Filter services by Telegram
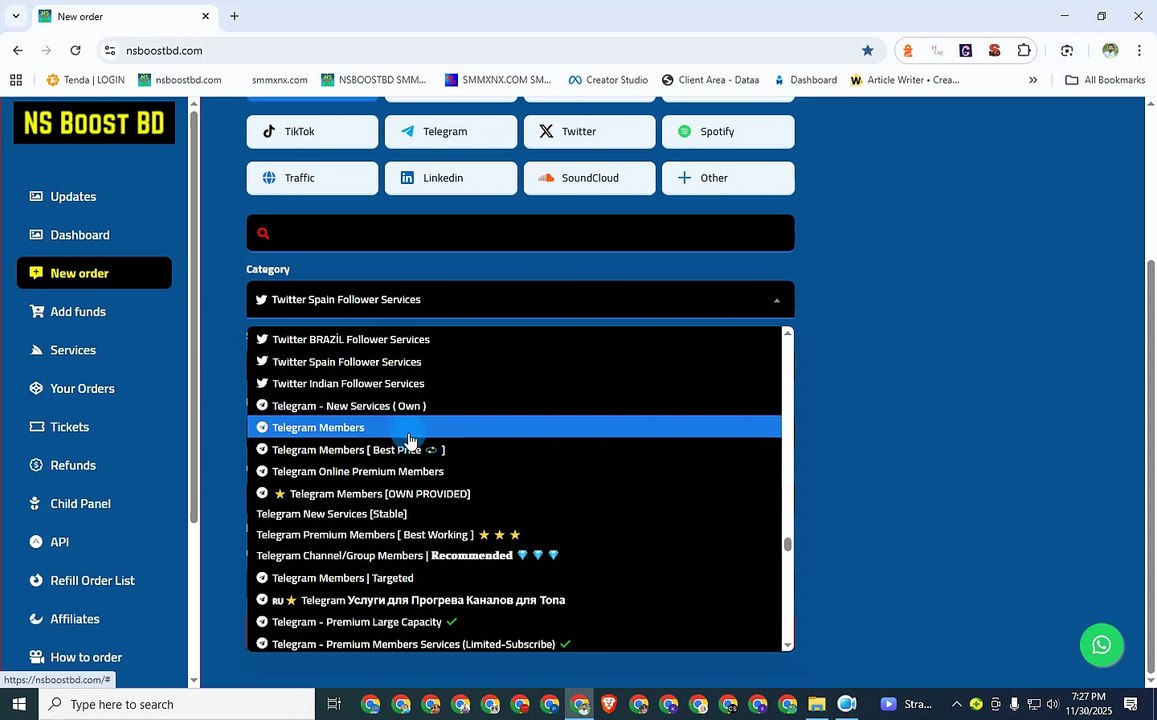1157x720 pixels. (x=451, y=131)
